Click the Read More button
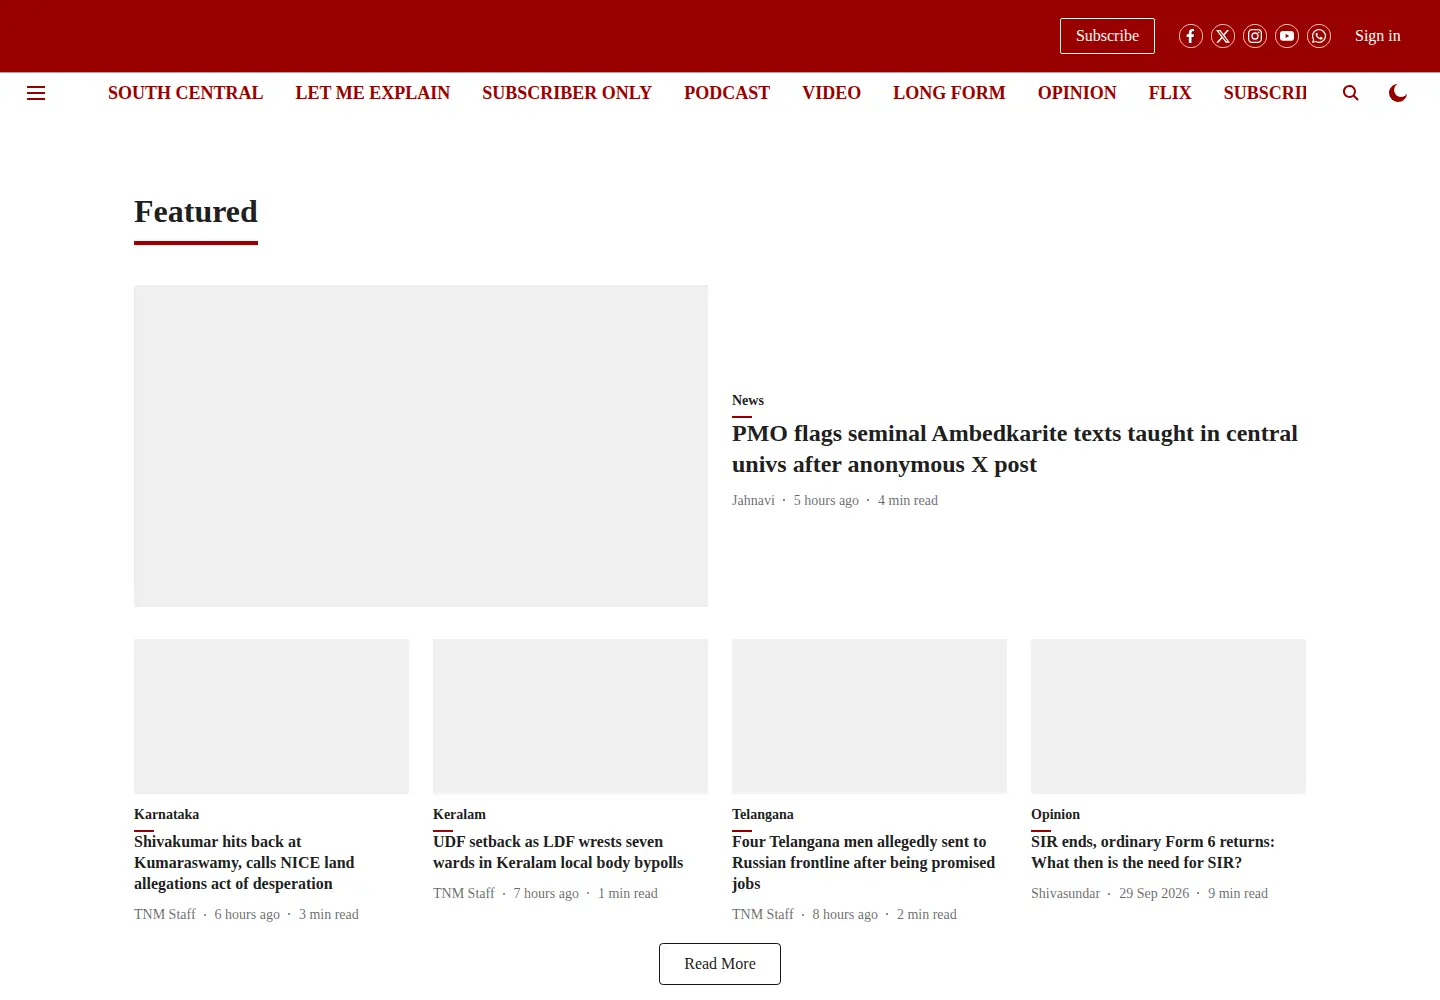1440x1000 pixels. click(x=720, y=964)
